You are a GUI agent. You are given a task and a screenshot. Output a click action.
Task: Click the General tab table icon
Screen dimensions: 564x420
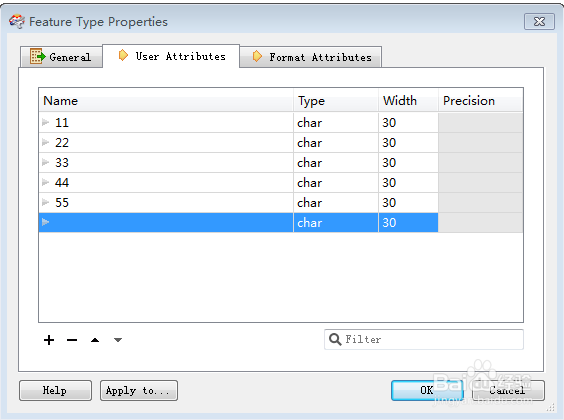click(38, 56)
